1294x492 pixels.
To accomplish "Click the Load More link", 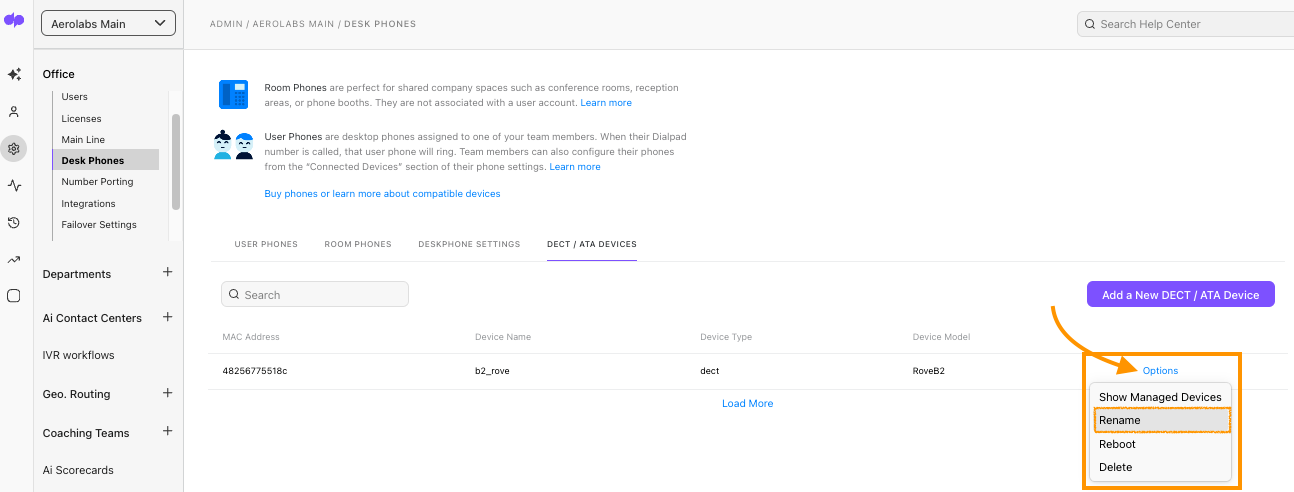I will point(747,403).
